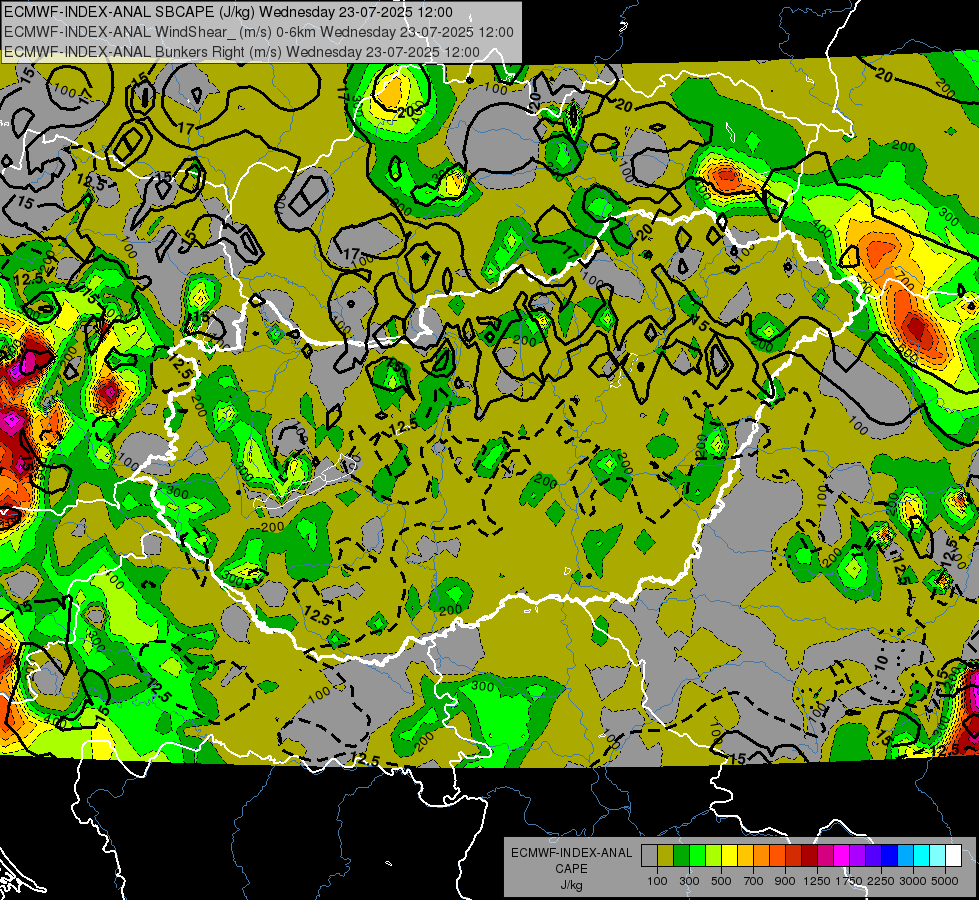Pick the white swatch at the legend end

pos(953,855)
